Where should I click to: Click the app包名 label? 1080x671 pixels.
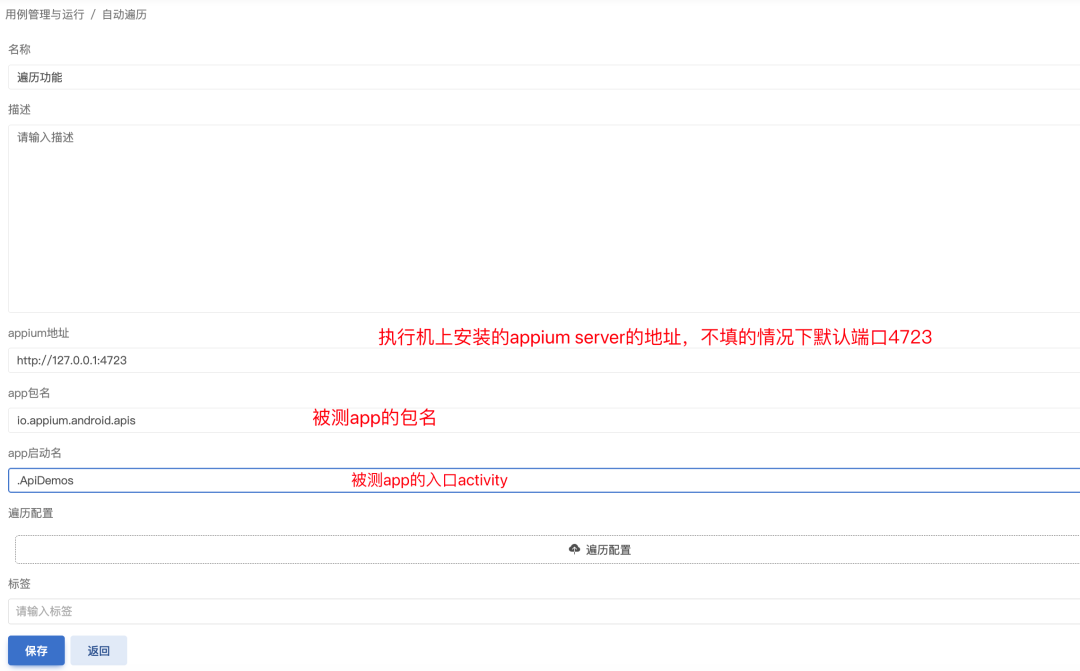29,393
